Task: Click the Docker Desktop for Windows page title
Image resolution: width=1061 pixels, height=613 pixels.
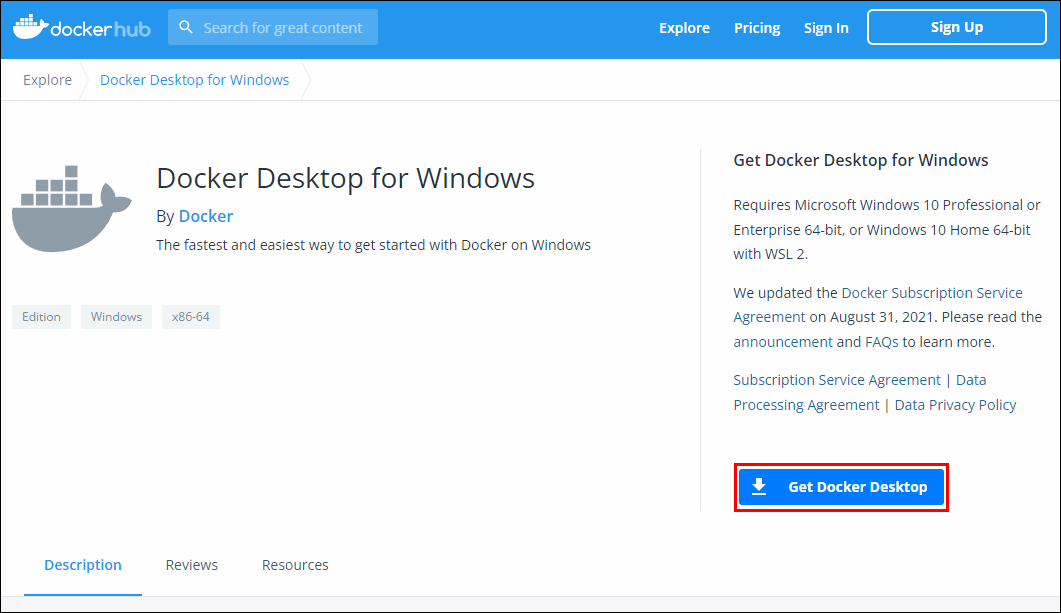Action: [345, 179]
